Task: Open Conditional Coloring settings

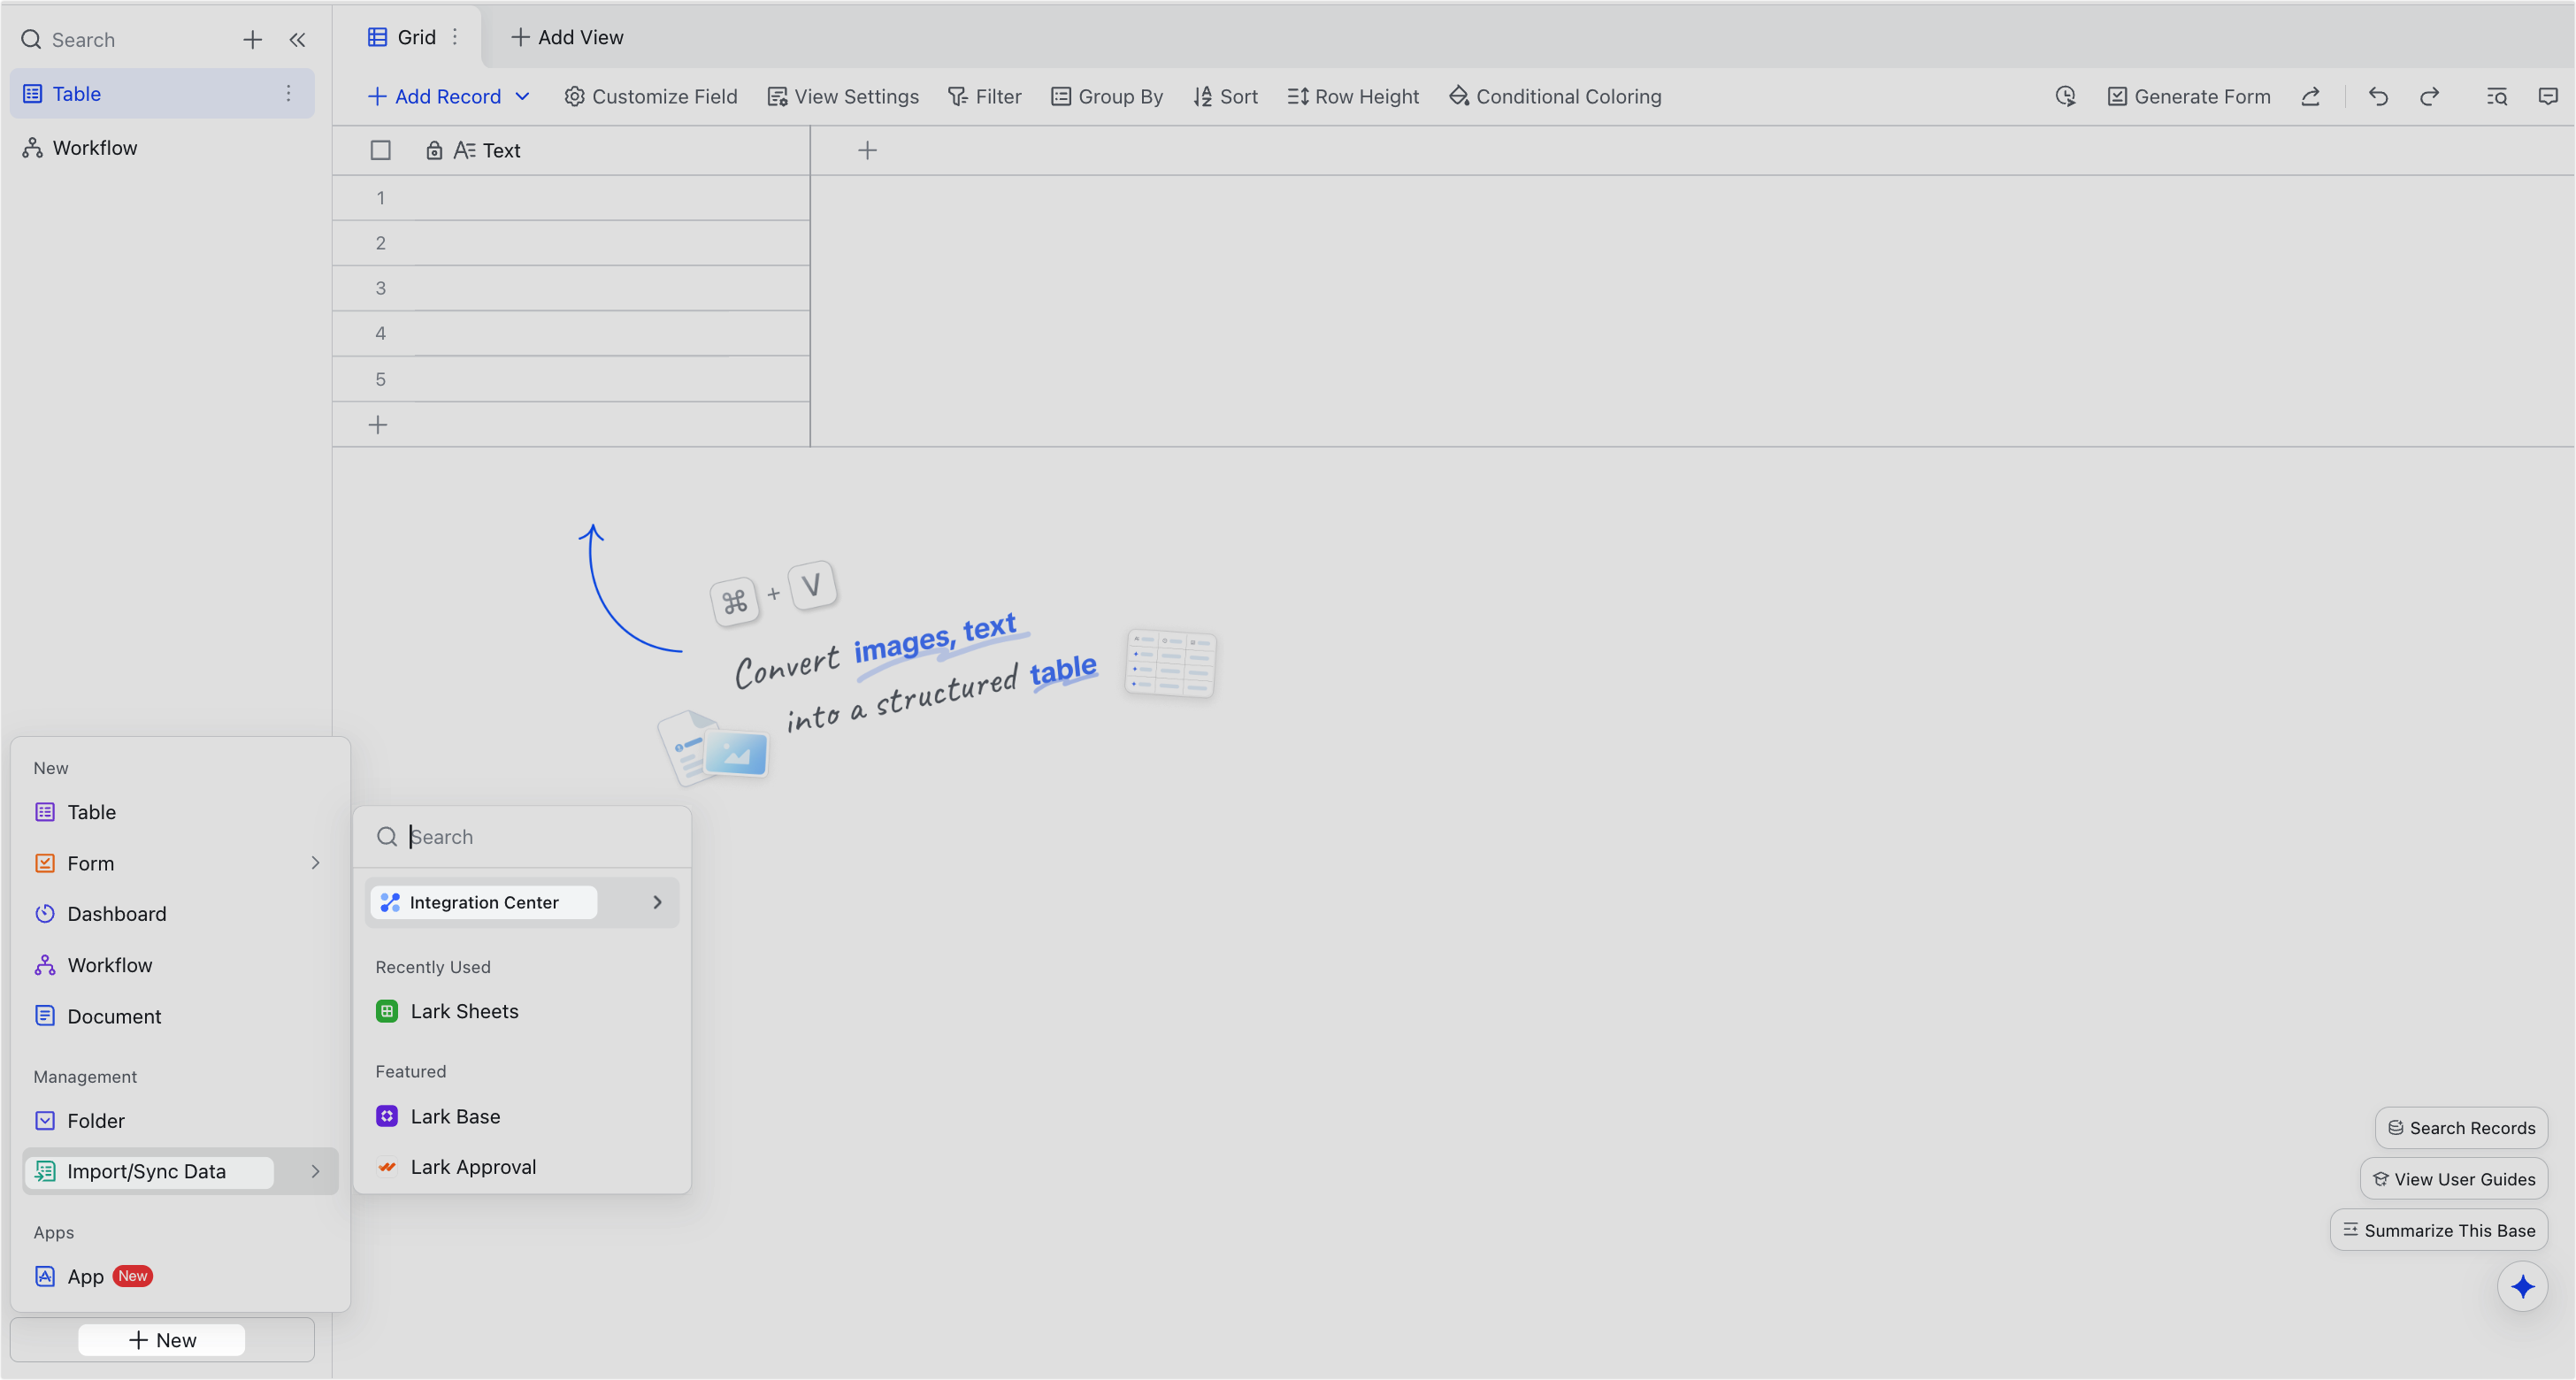Action: (x=1555, y=96)
